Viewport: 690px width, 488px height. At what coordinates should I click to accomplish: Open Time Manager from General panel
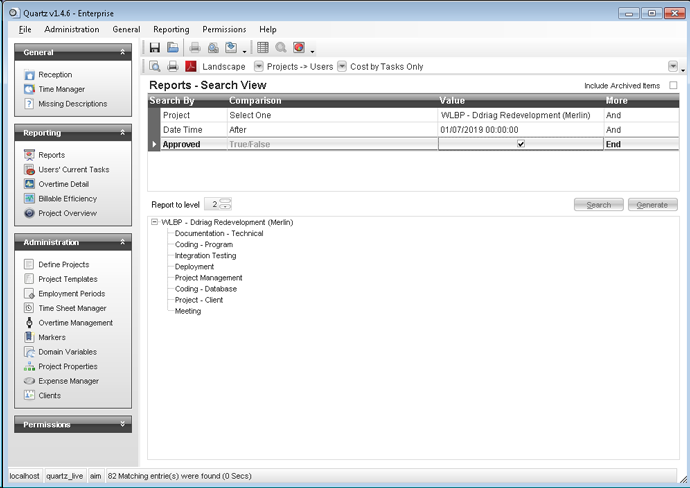(60, 89)
